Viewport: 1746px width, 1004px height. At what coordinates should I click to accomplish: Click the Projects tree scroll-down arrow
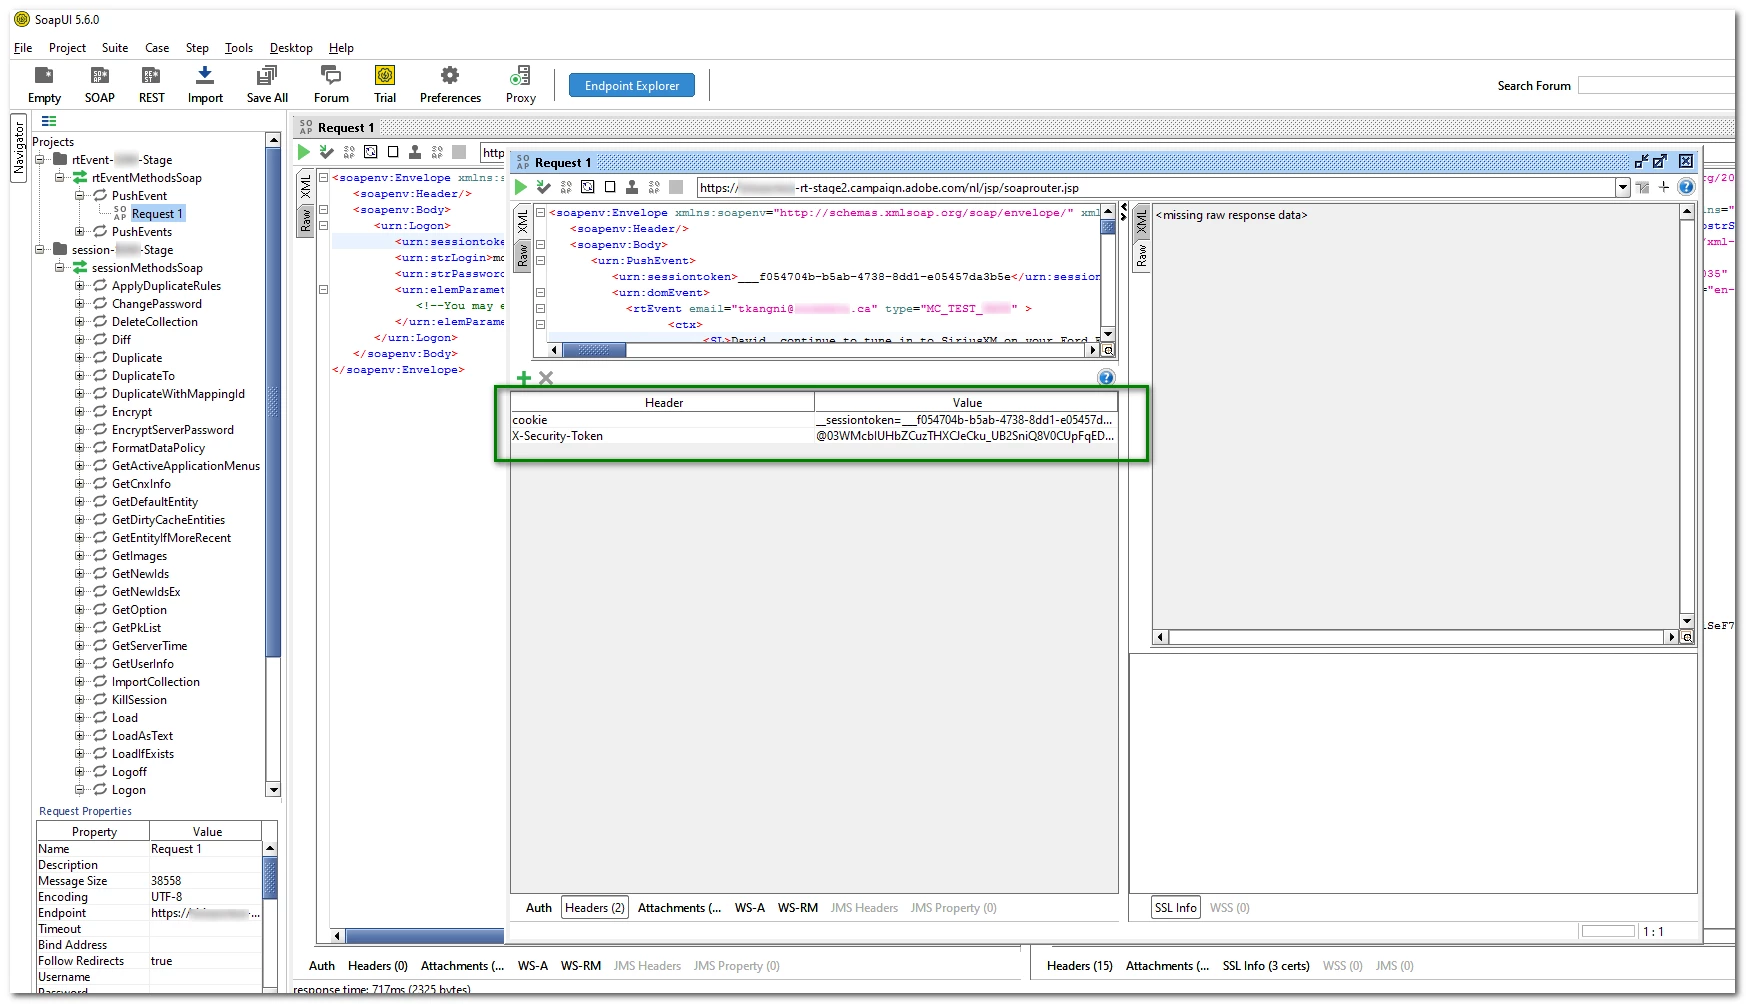coord(273,790)
